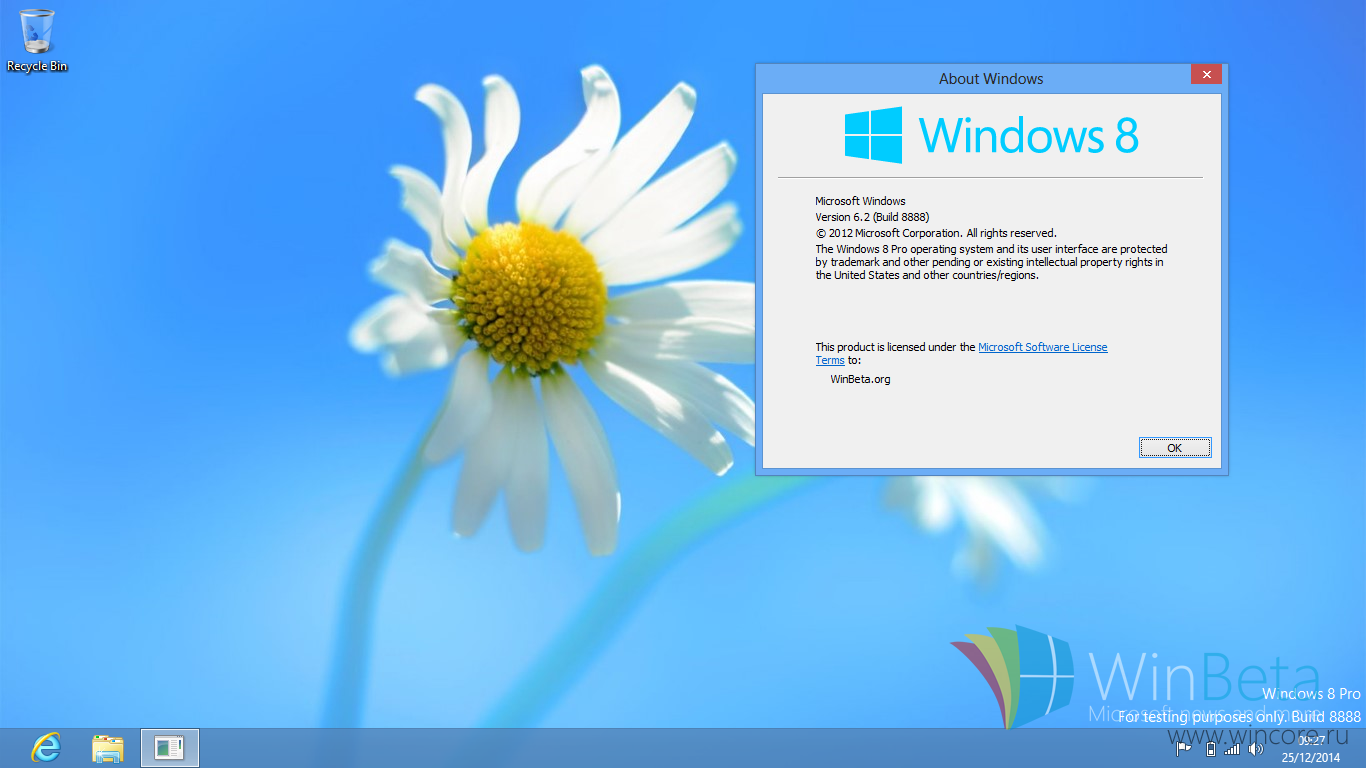Click the About Windows title bar
The width and height of the screenshot is (1366, 768).
click(x=990, y=79)
